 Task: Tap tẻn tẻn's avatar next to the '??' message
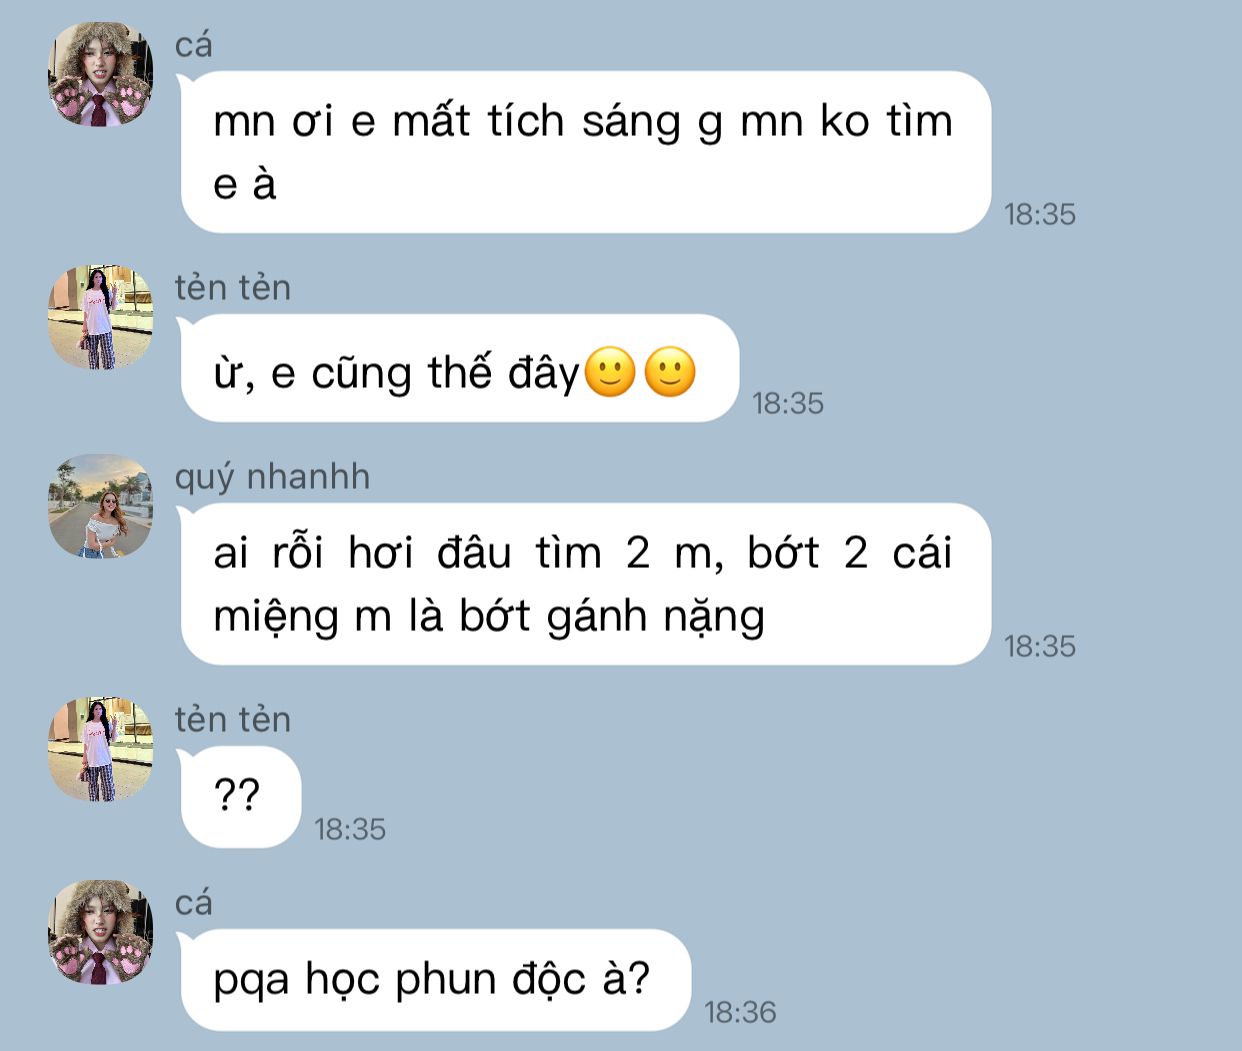(x=101, y=749)
